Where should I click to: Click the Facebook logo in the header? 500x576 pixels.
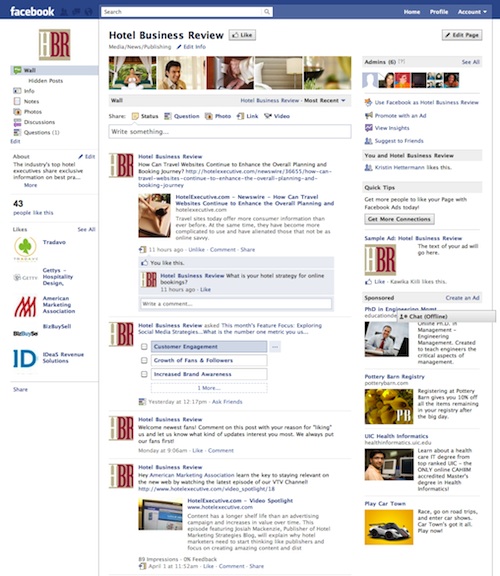pos(32,11)
